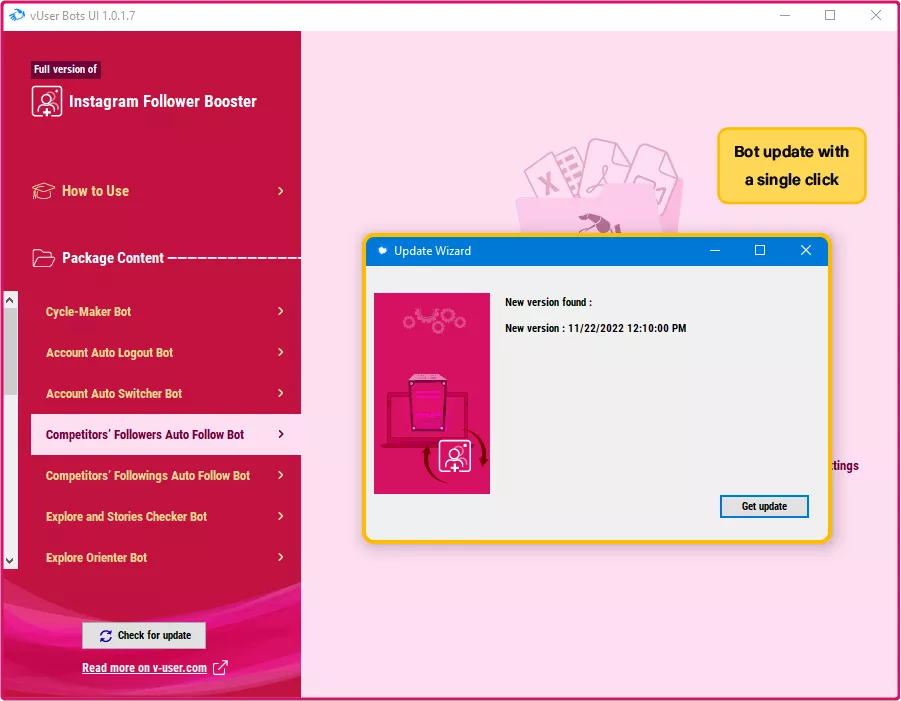Select Competitors' Followers Auto Follow Bot

click(x=165, y=434)
